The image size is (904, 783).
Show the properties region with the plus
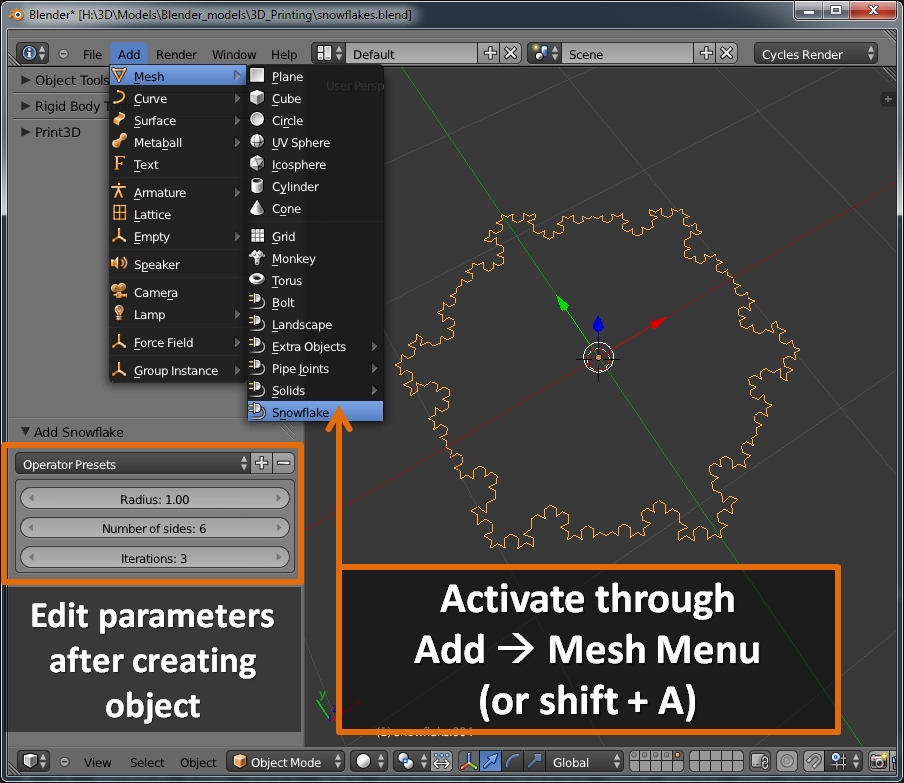tap(887, 99)
